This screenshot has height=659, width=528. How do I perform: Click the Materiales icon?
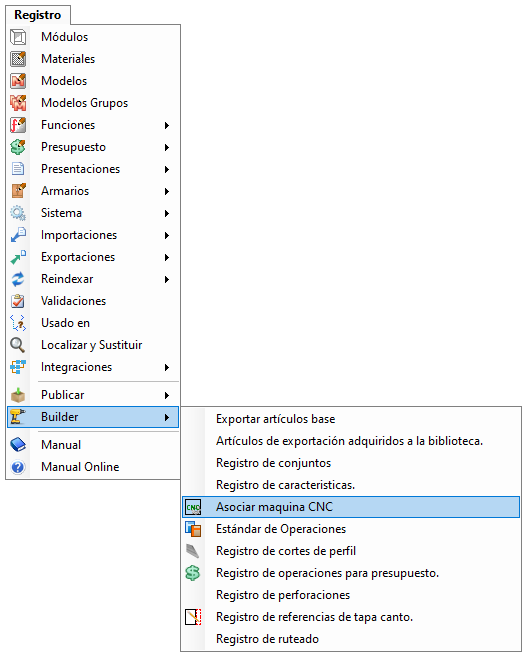(18, 59)
